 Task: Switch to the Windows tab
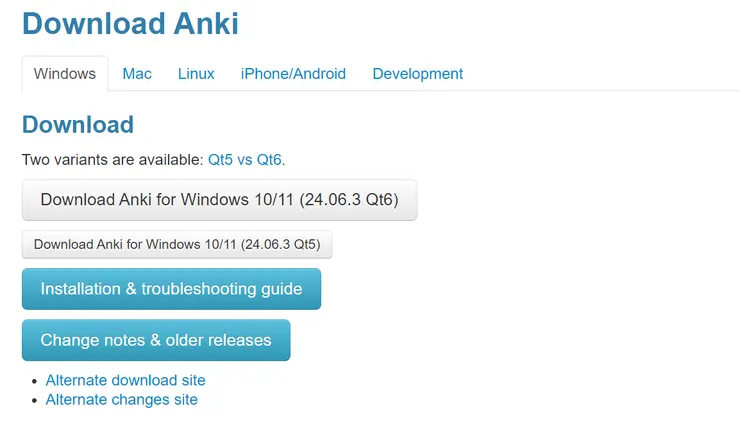point(65,74)
